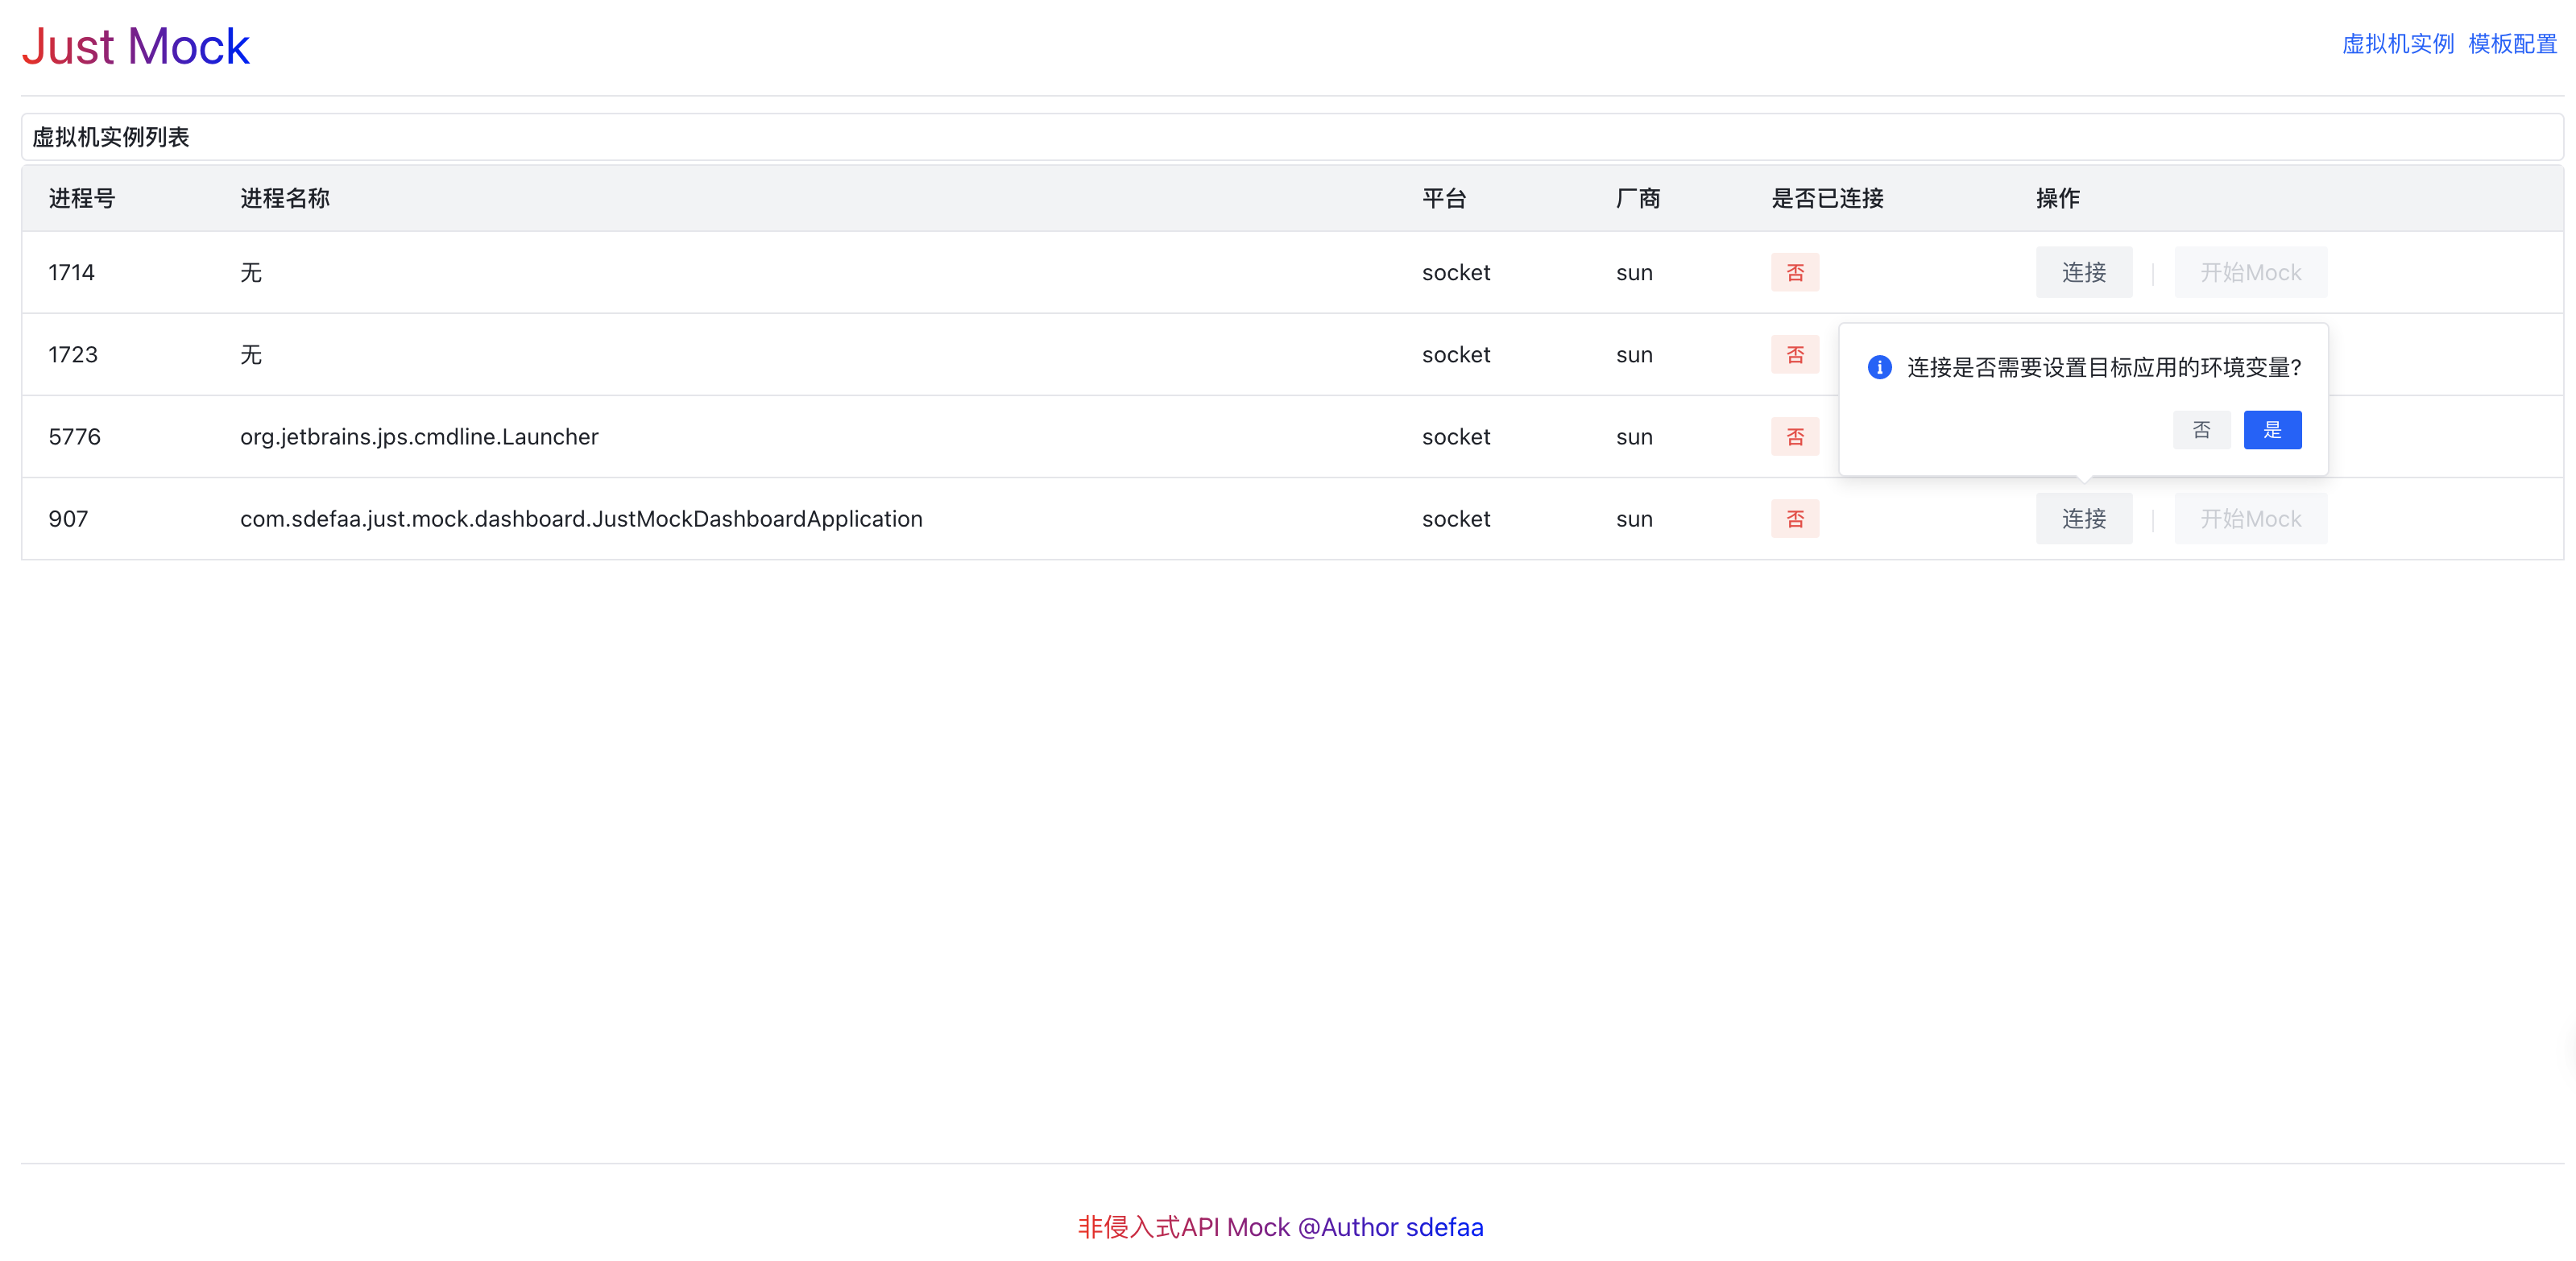Click the blue info icon in popup
Viewport: 2576px width, 1261px height.
pyautogui.click(x=1879, y=367)
